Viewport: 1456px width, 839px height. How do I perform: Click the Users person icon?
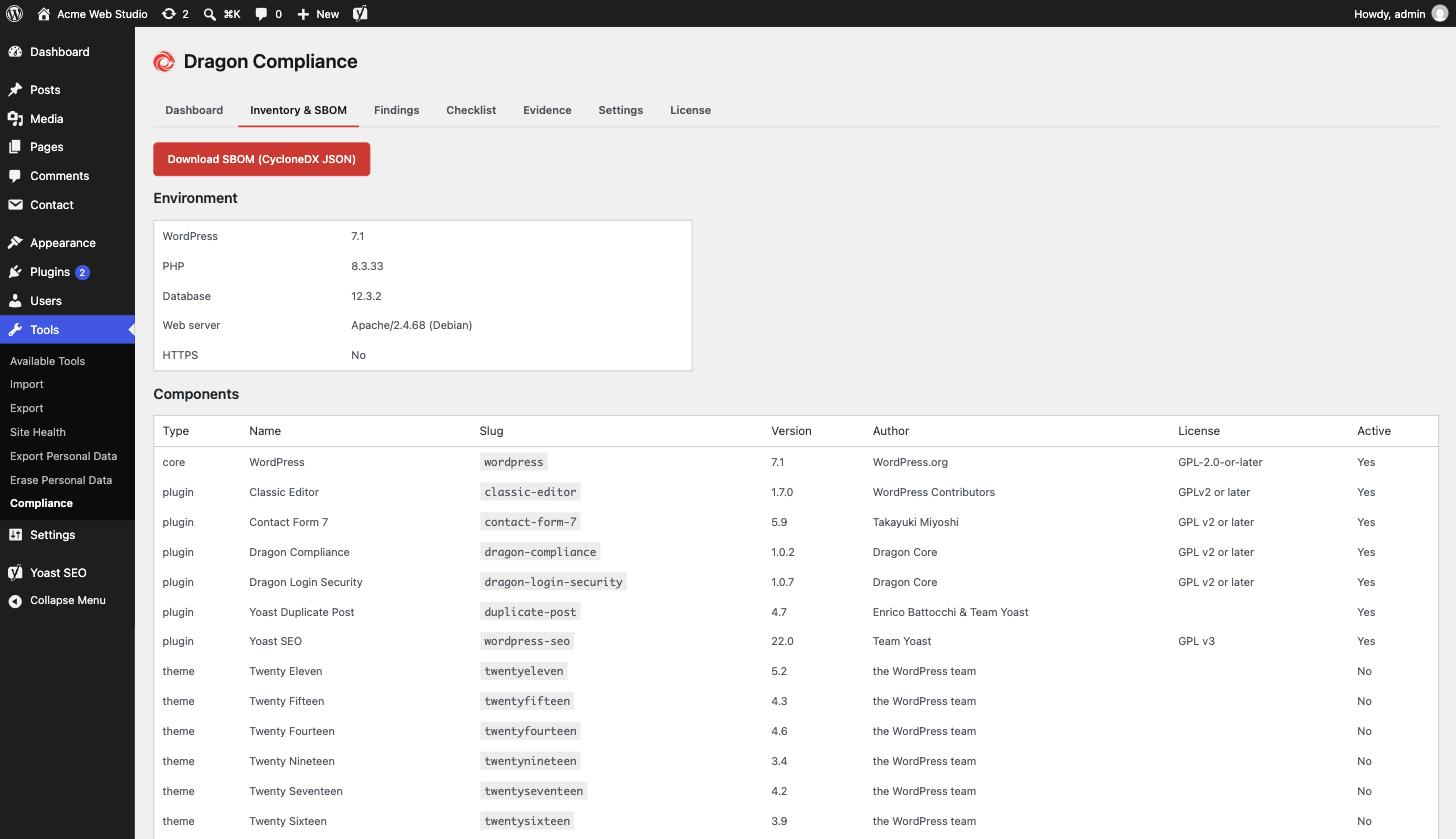point(15,301)
